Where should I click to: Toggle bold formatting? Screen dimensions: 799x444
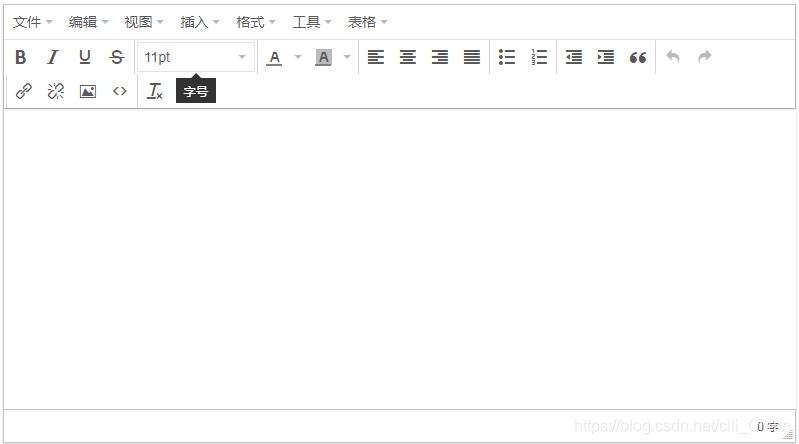21,57
